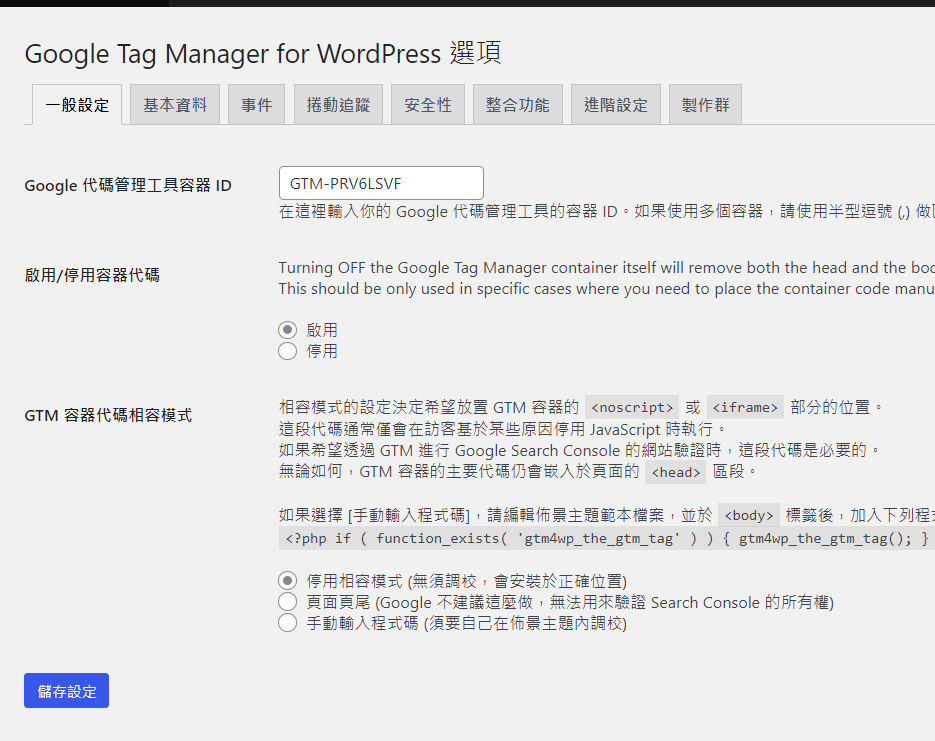The height and width of the screenshot is (741, 935).
Task: Select the 停用 radio button
Action: (x=287, y=351)
